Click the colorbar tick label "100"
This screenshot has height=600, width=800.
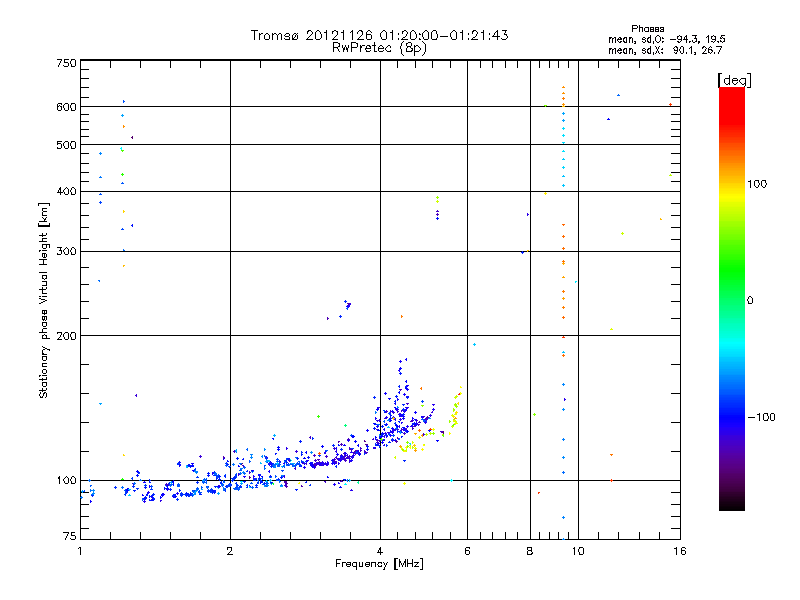(757, 184)
